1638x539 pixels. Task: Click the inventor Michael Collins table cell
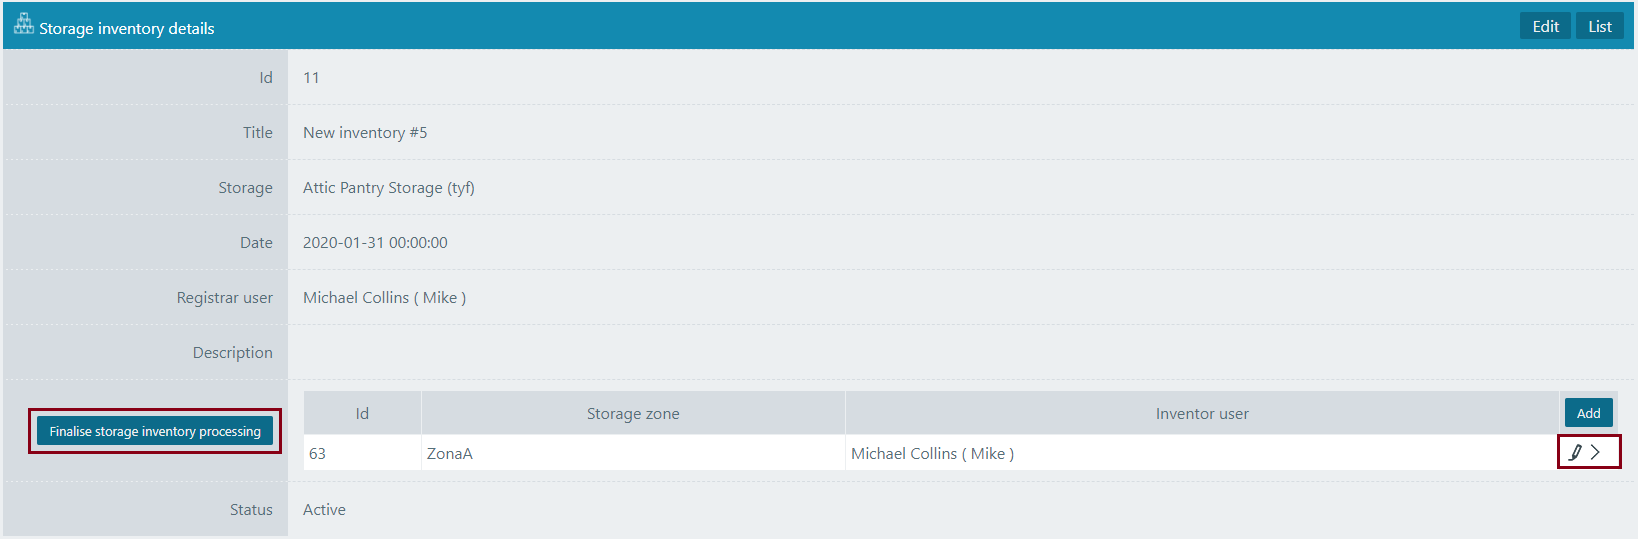pyautogui.click(x=932, y=454)
